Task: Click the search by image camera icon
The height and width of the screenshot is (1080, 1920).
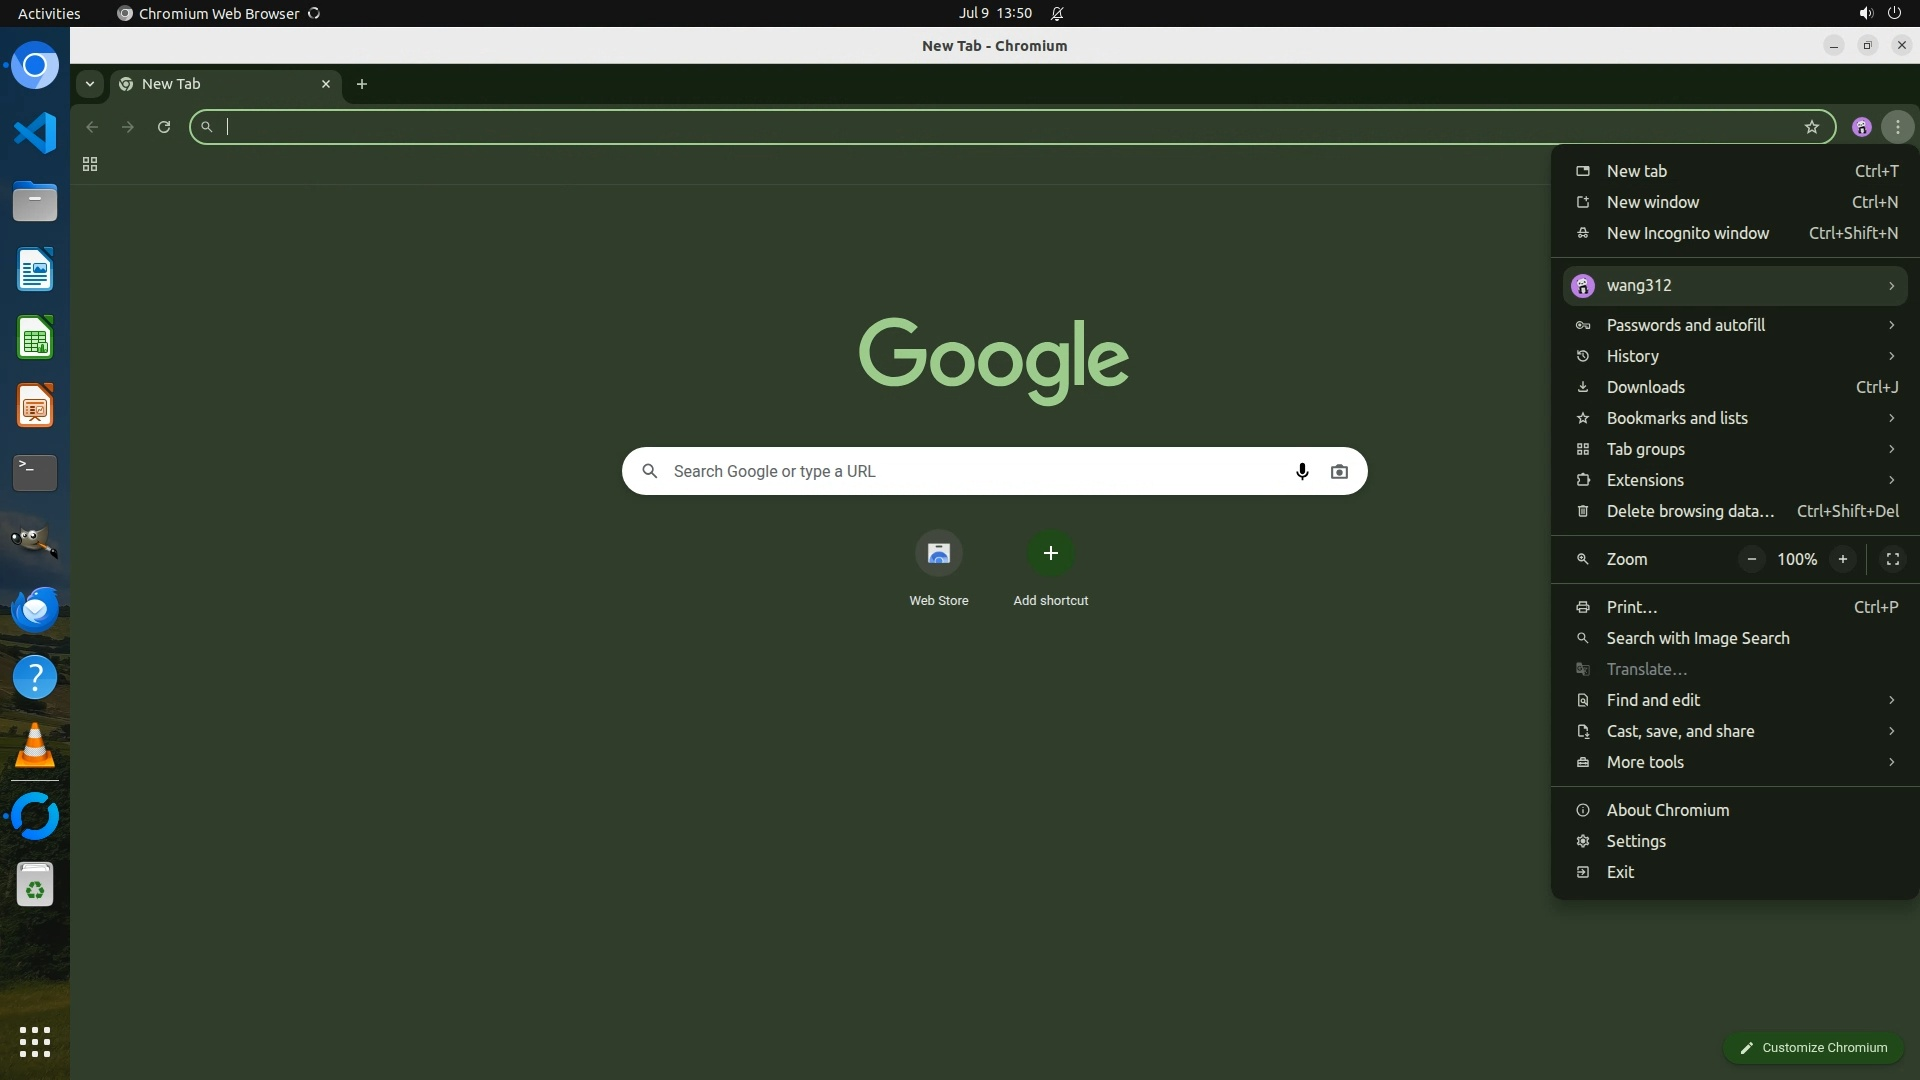Action: pyautogui.click(x=1339, y=471)
